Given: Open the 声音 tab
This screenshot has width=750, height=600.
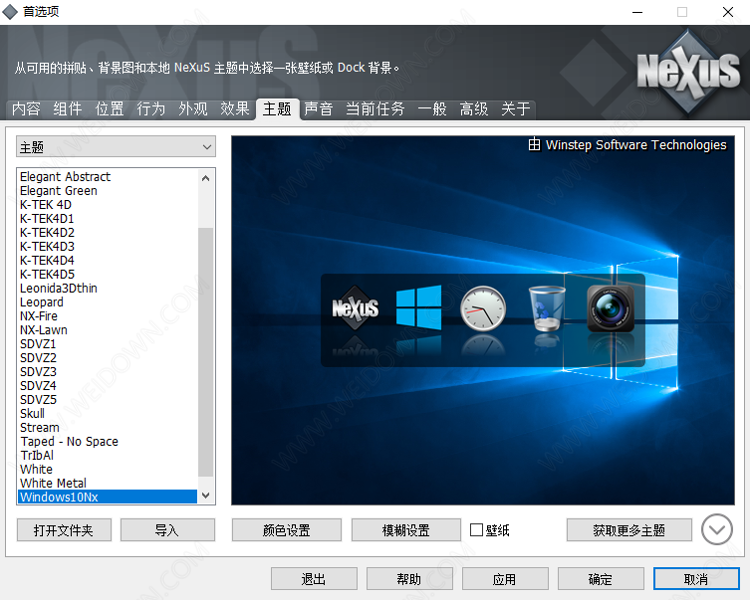Looking at the screenshot, I should (x=319, y=109).
